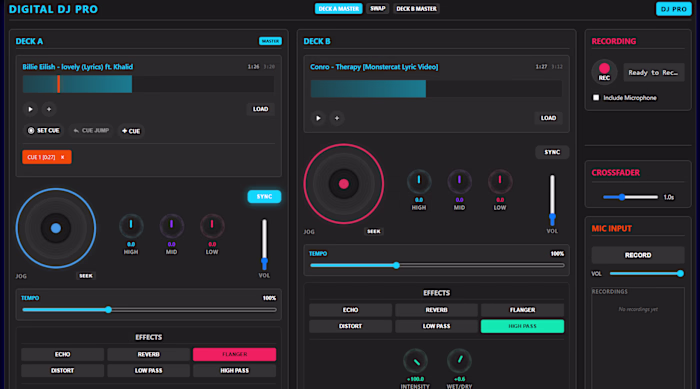Click the 'Ready to Rec...' status field
700x389 pixels.
click(654, 72)
